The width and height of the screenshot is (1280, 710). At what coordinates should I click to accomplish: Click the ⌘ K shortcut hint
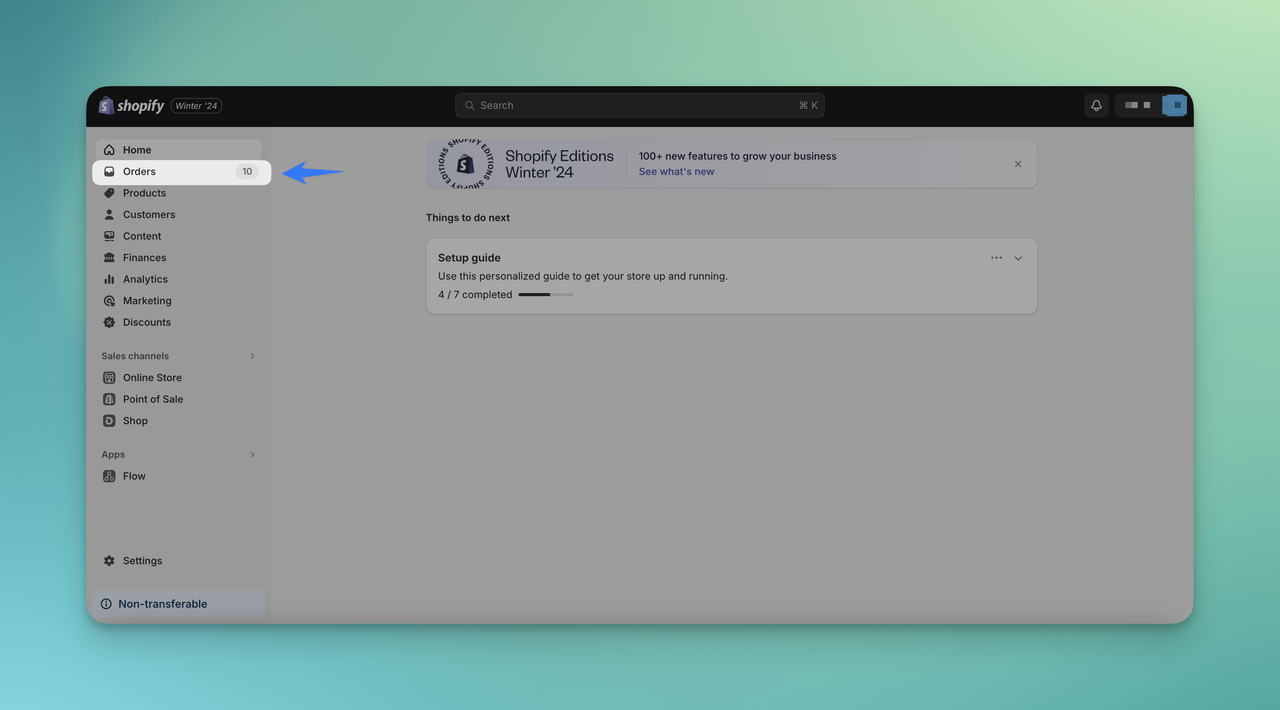point(808,106)
